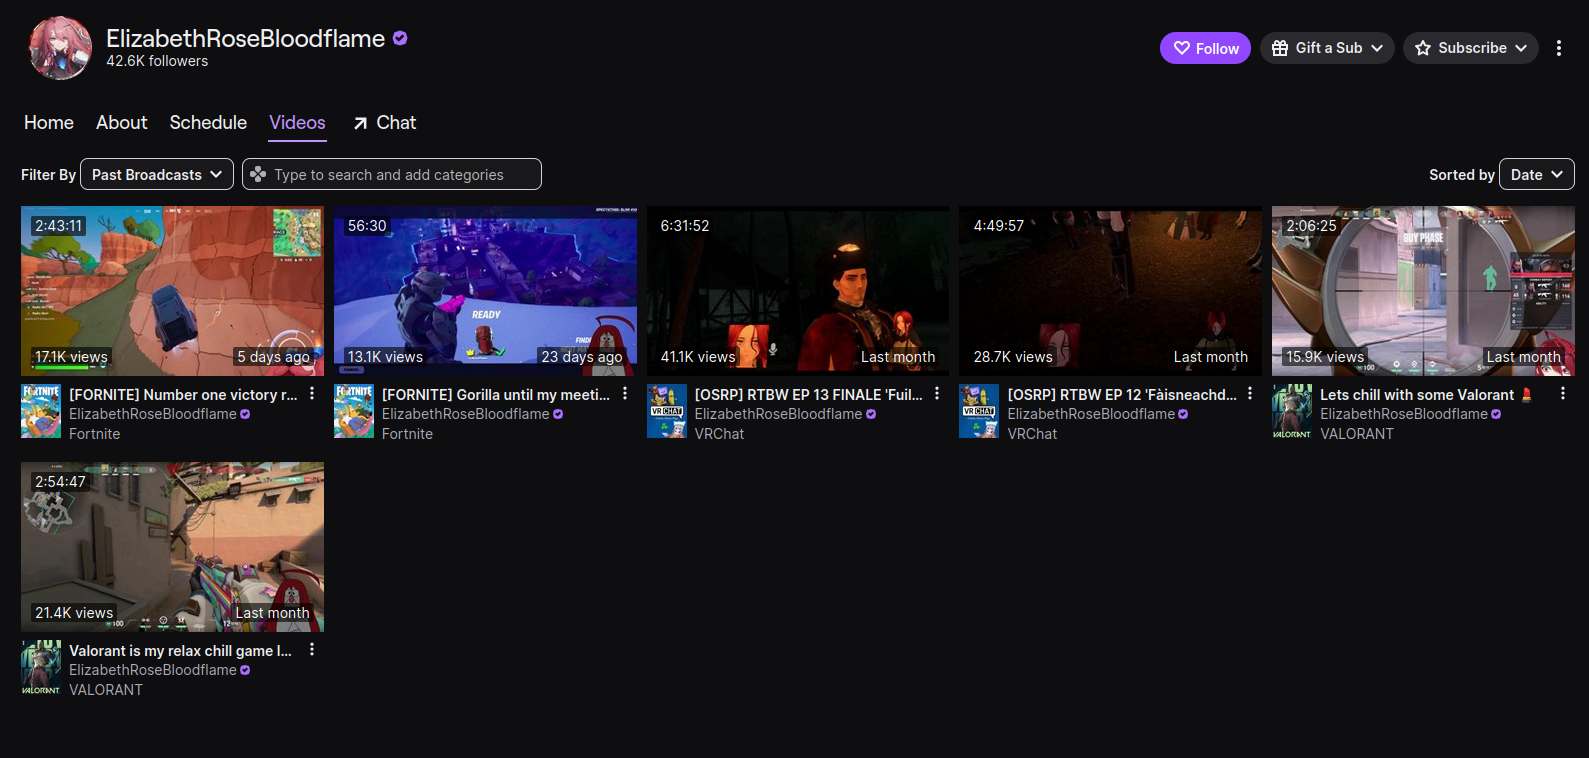Click Fortnite game cover beside first video

pyautogui.click(x=41, y=411)
